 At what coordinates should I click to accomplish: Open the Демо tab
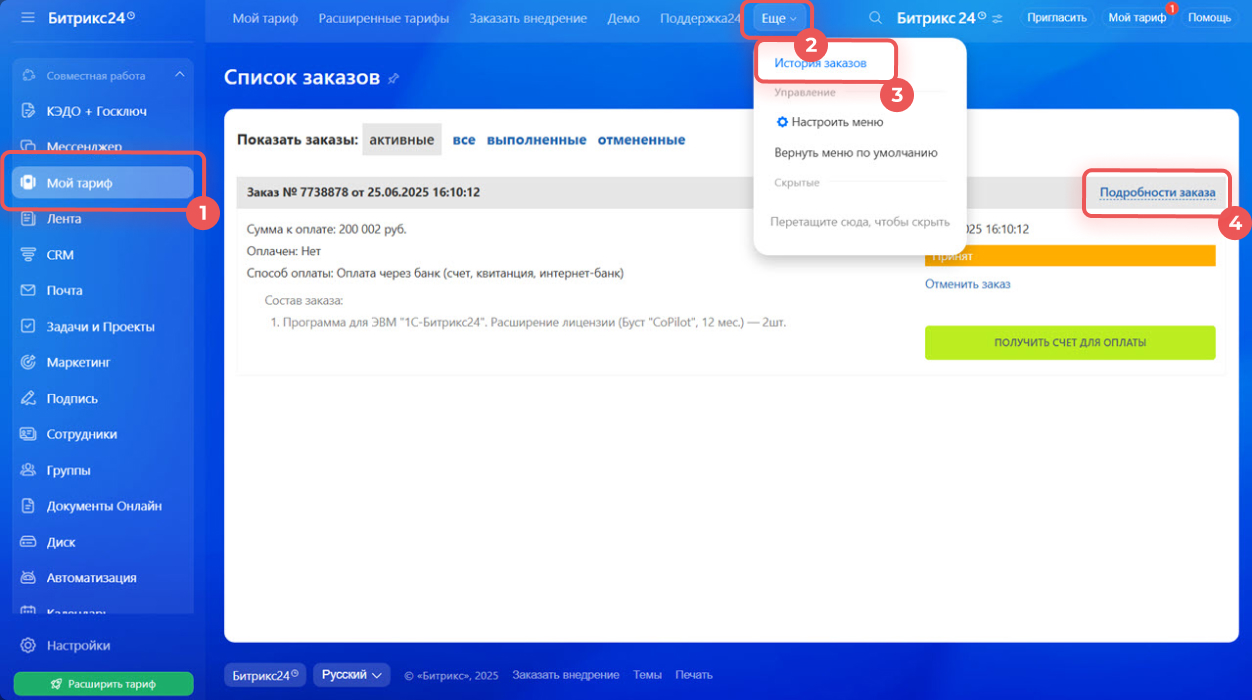pos(623,18)
